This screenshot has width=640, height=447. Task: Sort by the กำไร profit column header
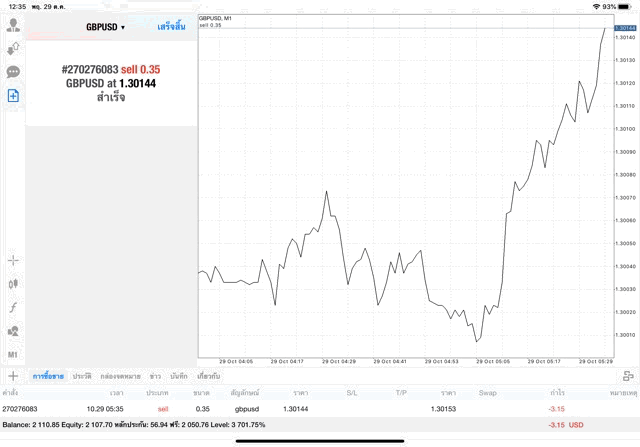tap(557, 393)
